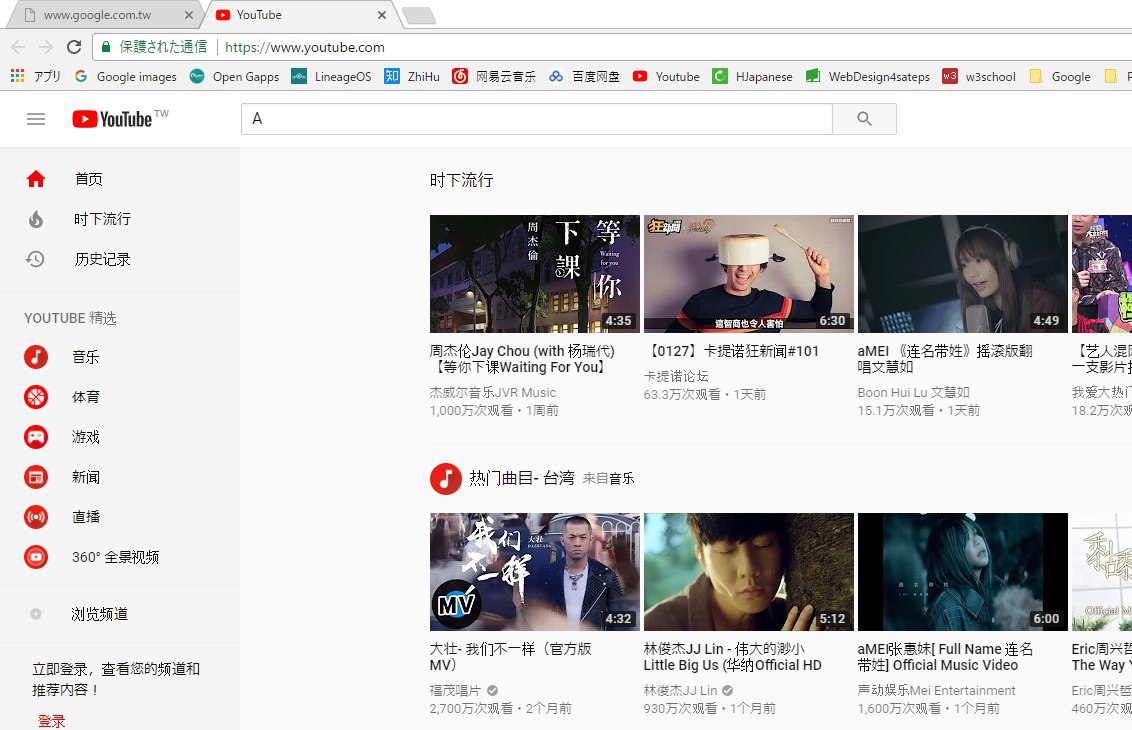Click the news icon for 新闻
The height and width of the screenshot is (730, 1132).
tap(36, 477)
